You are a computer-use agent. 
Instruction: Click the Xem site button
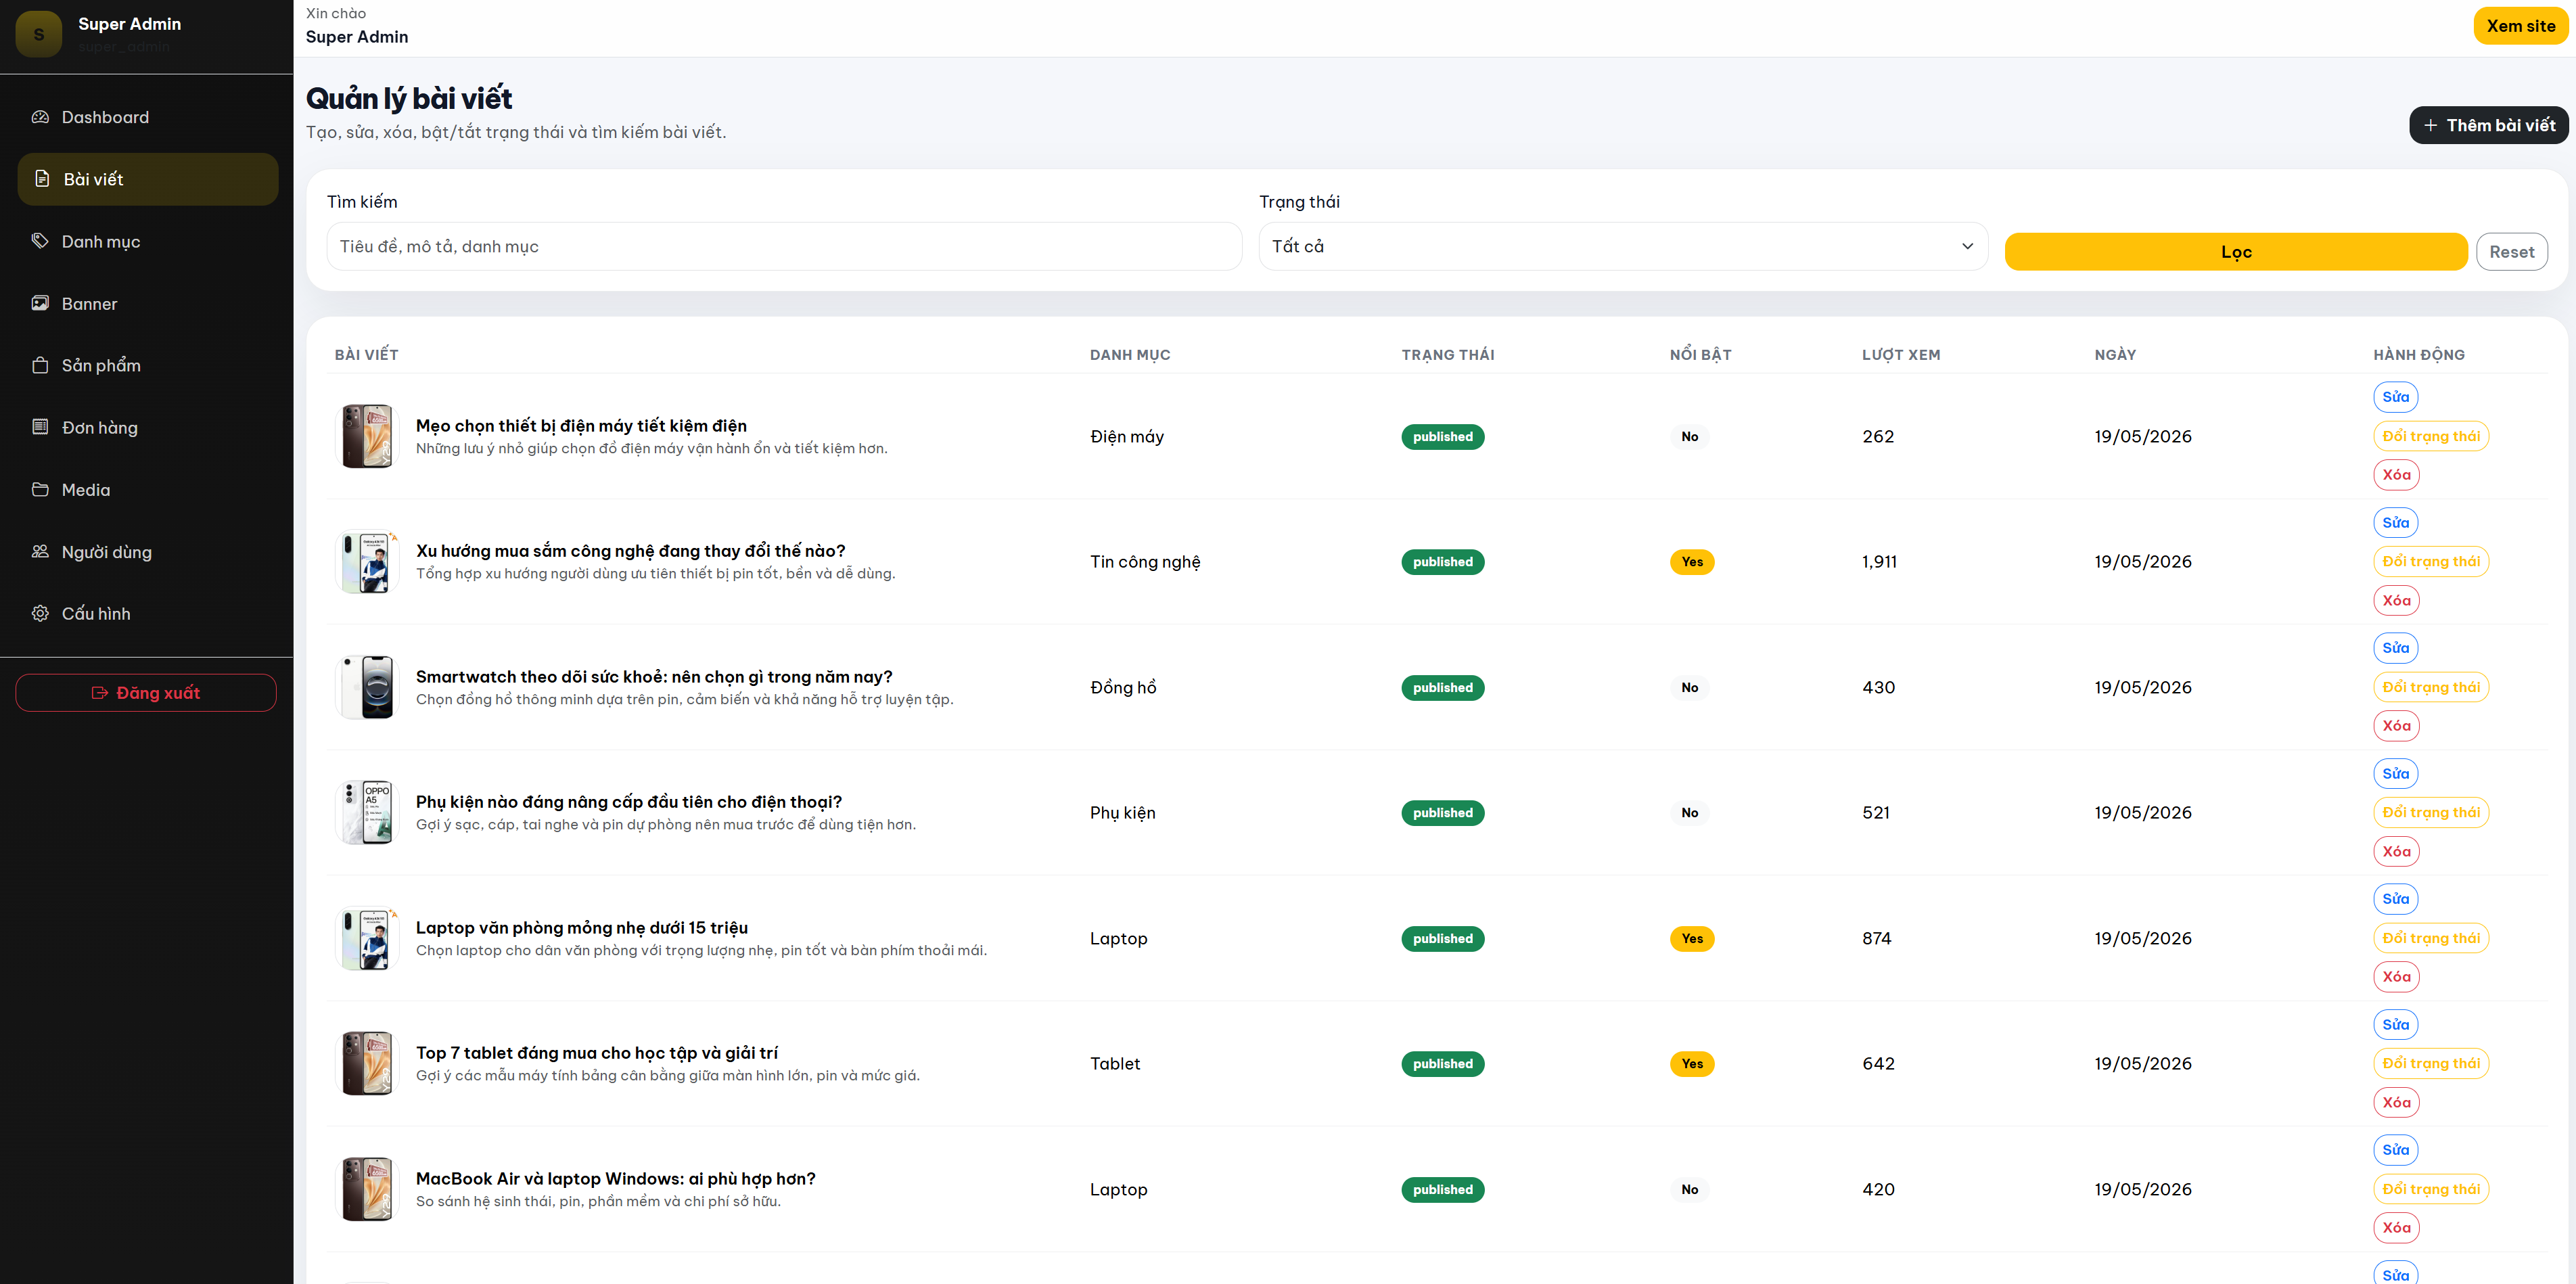tap(2520, 26)
